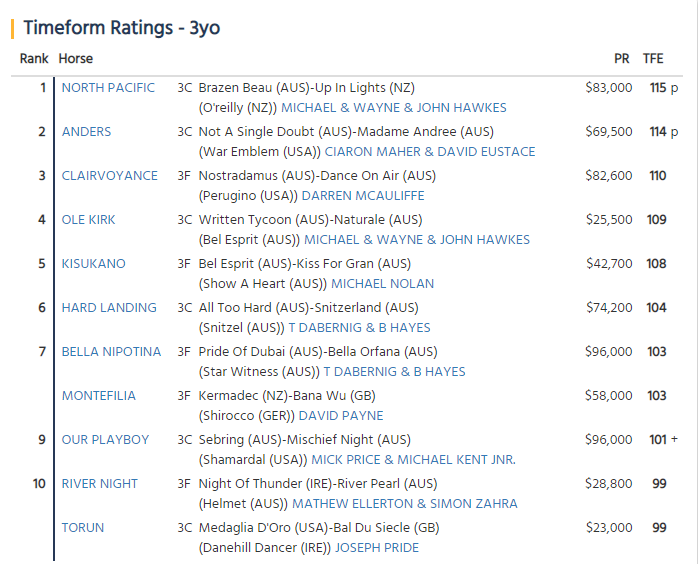Click the TFE column header
Screen dimensions: 698x564
(653, 59)
